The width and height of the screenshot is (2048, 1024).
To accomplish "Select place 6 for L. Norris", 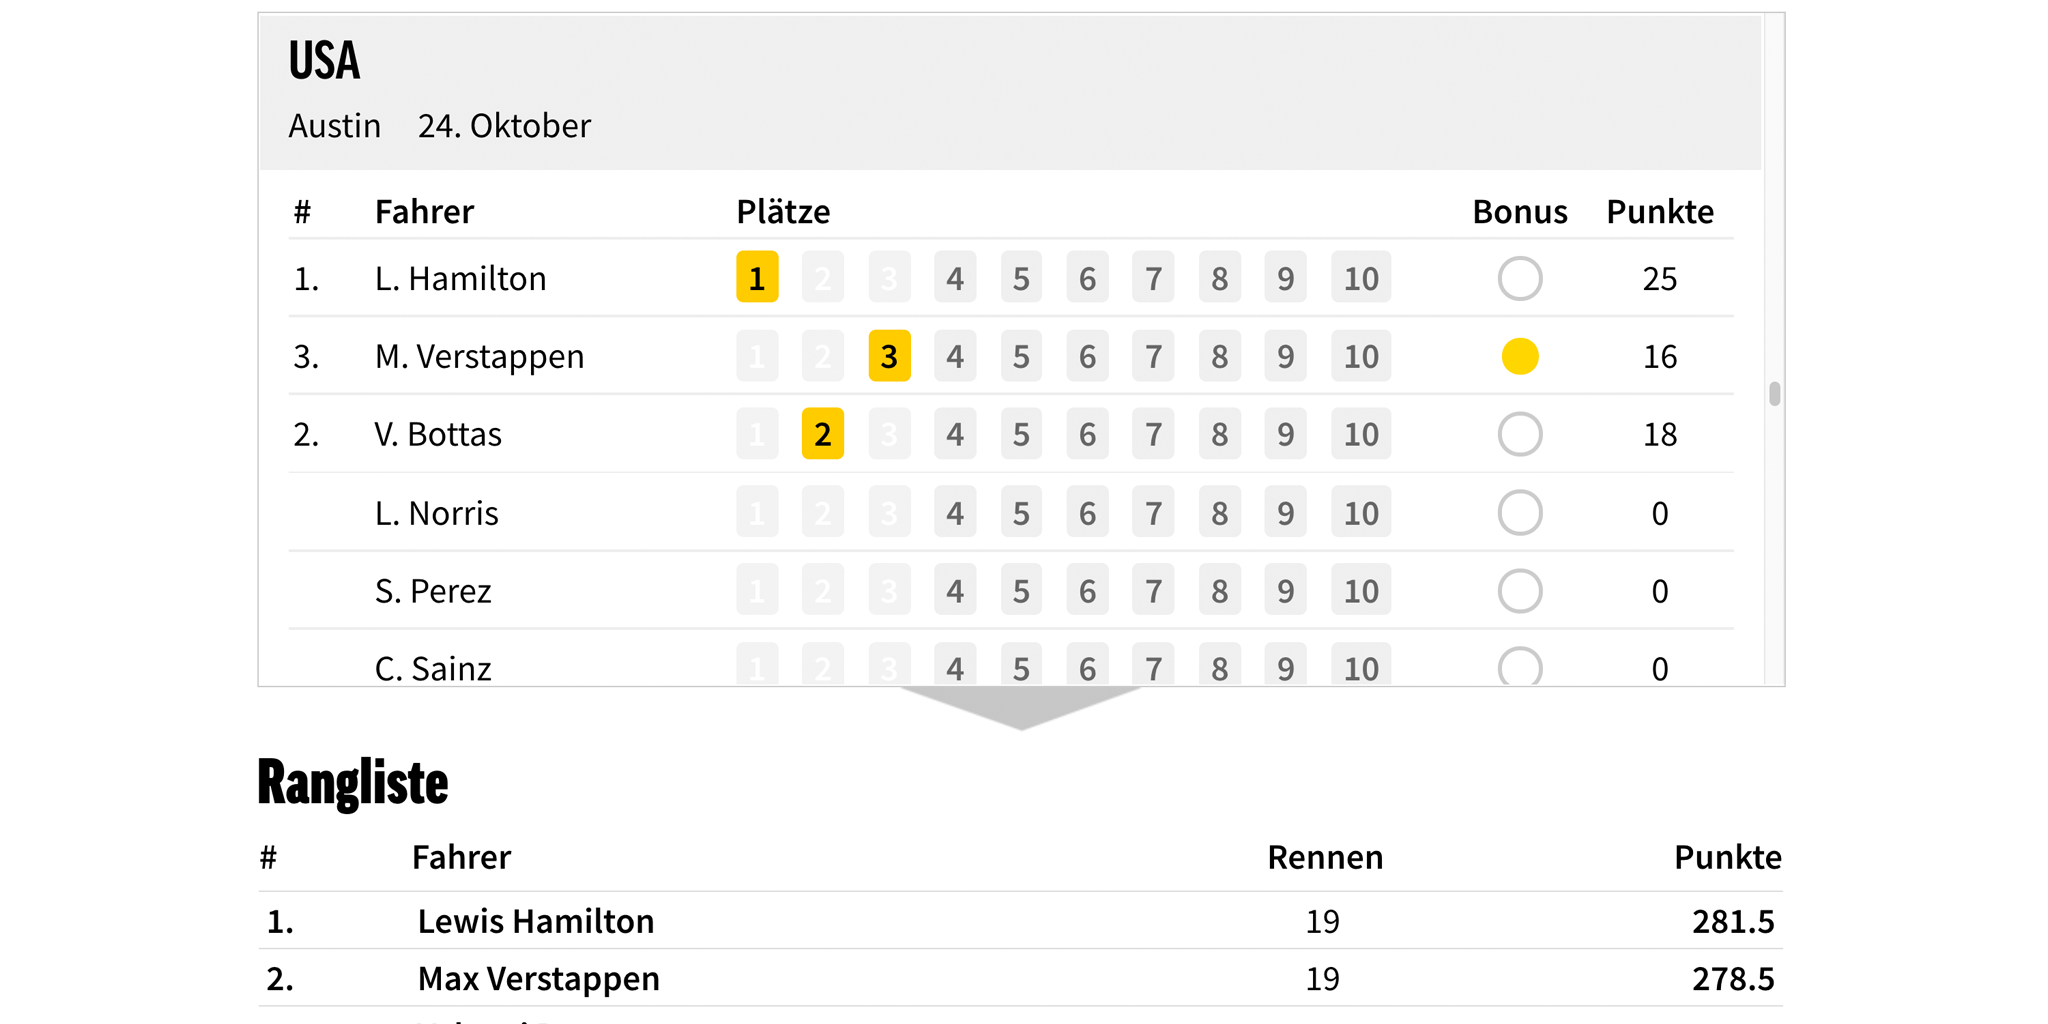I will pos(1087,512).
